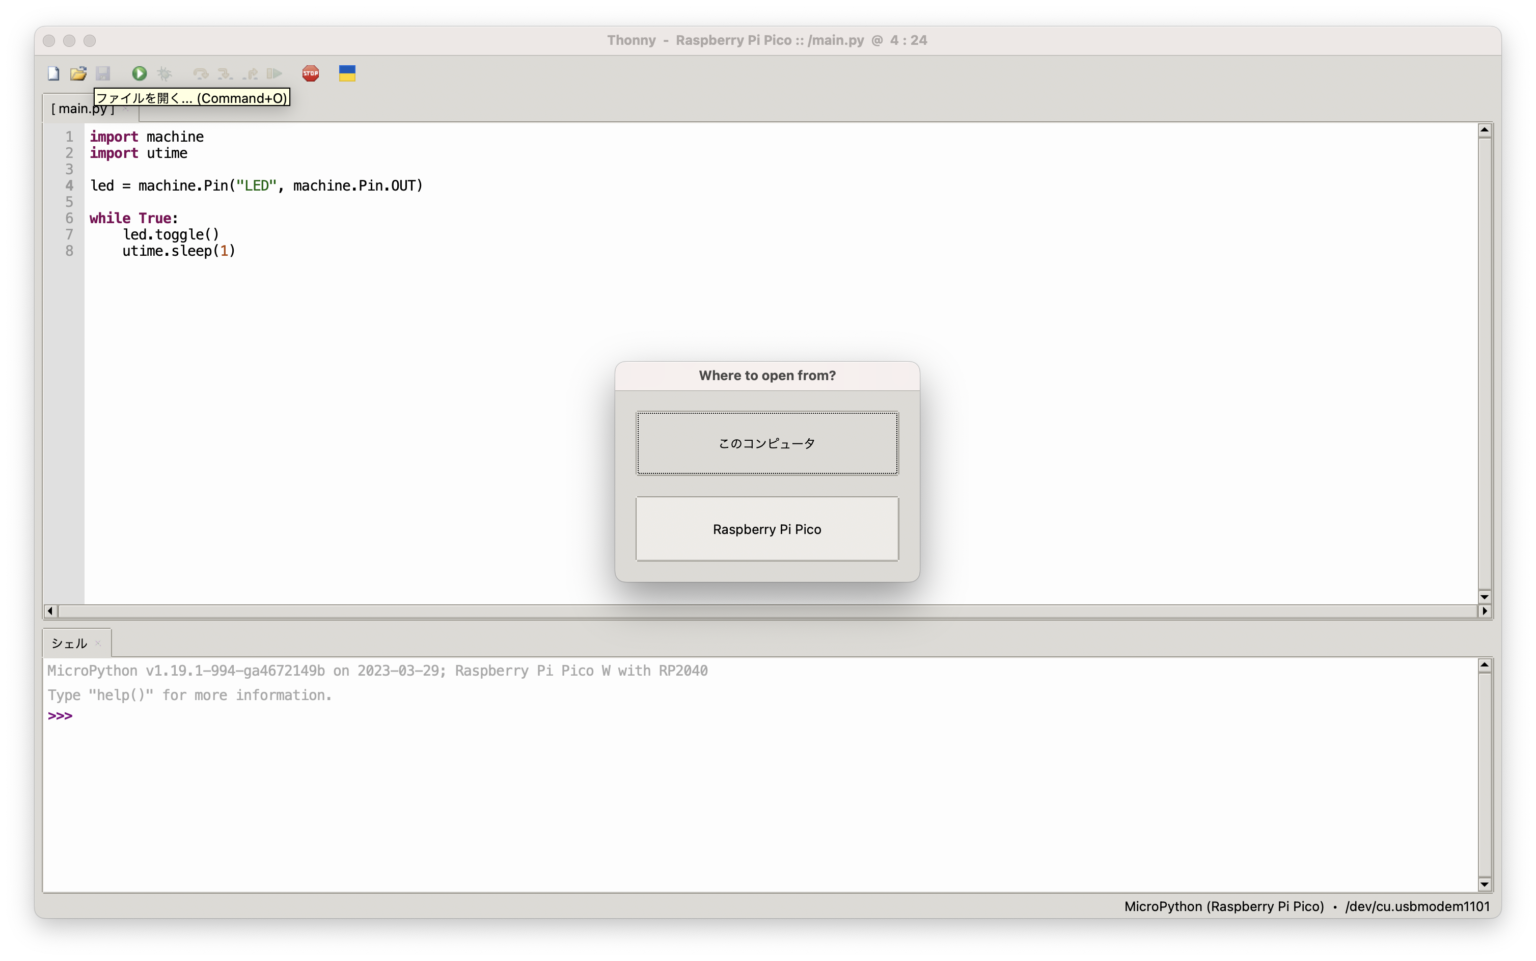Viewport: 1536px width, 961px height.
Task: Start debugging with the bug icon
Action: coord(164,72)
